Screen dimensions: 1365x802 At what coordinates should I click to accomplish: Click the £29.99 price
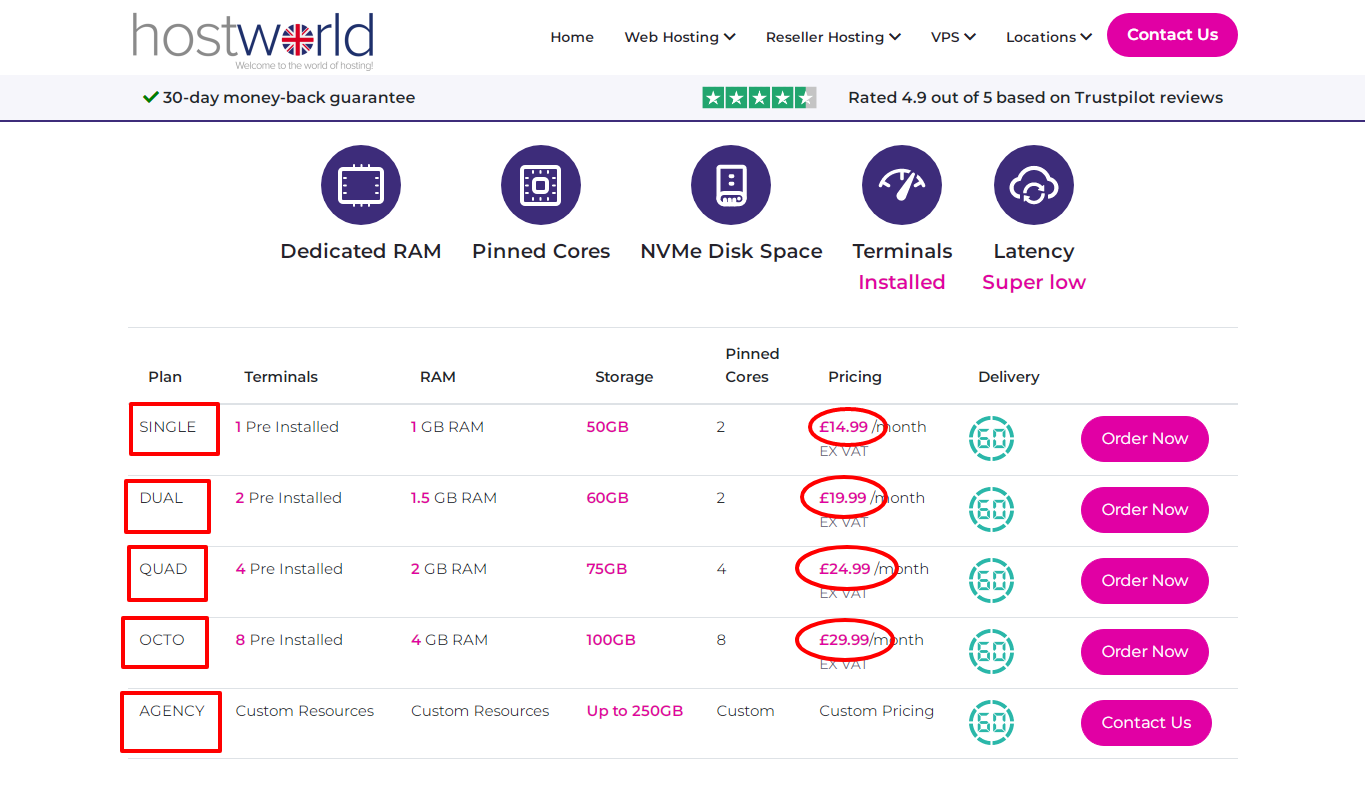[844, 640]
